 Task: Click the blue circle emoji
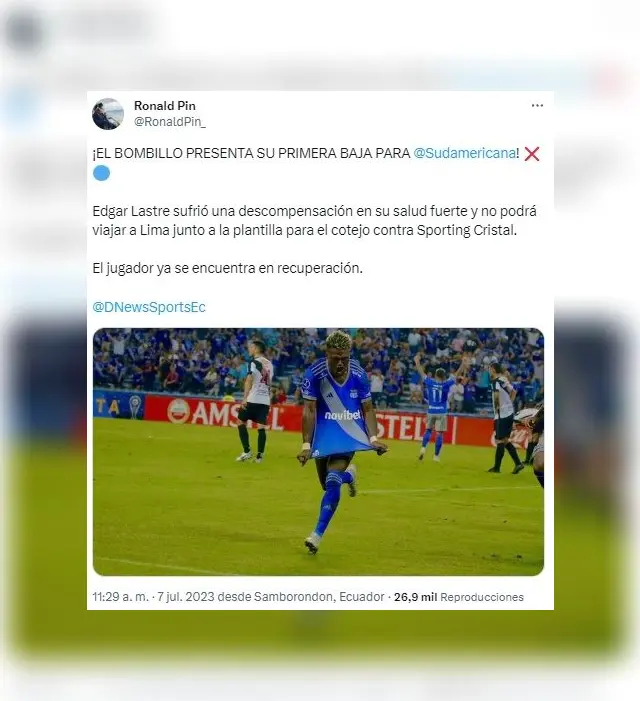tap(101, 173)
